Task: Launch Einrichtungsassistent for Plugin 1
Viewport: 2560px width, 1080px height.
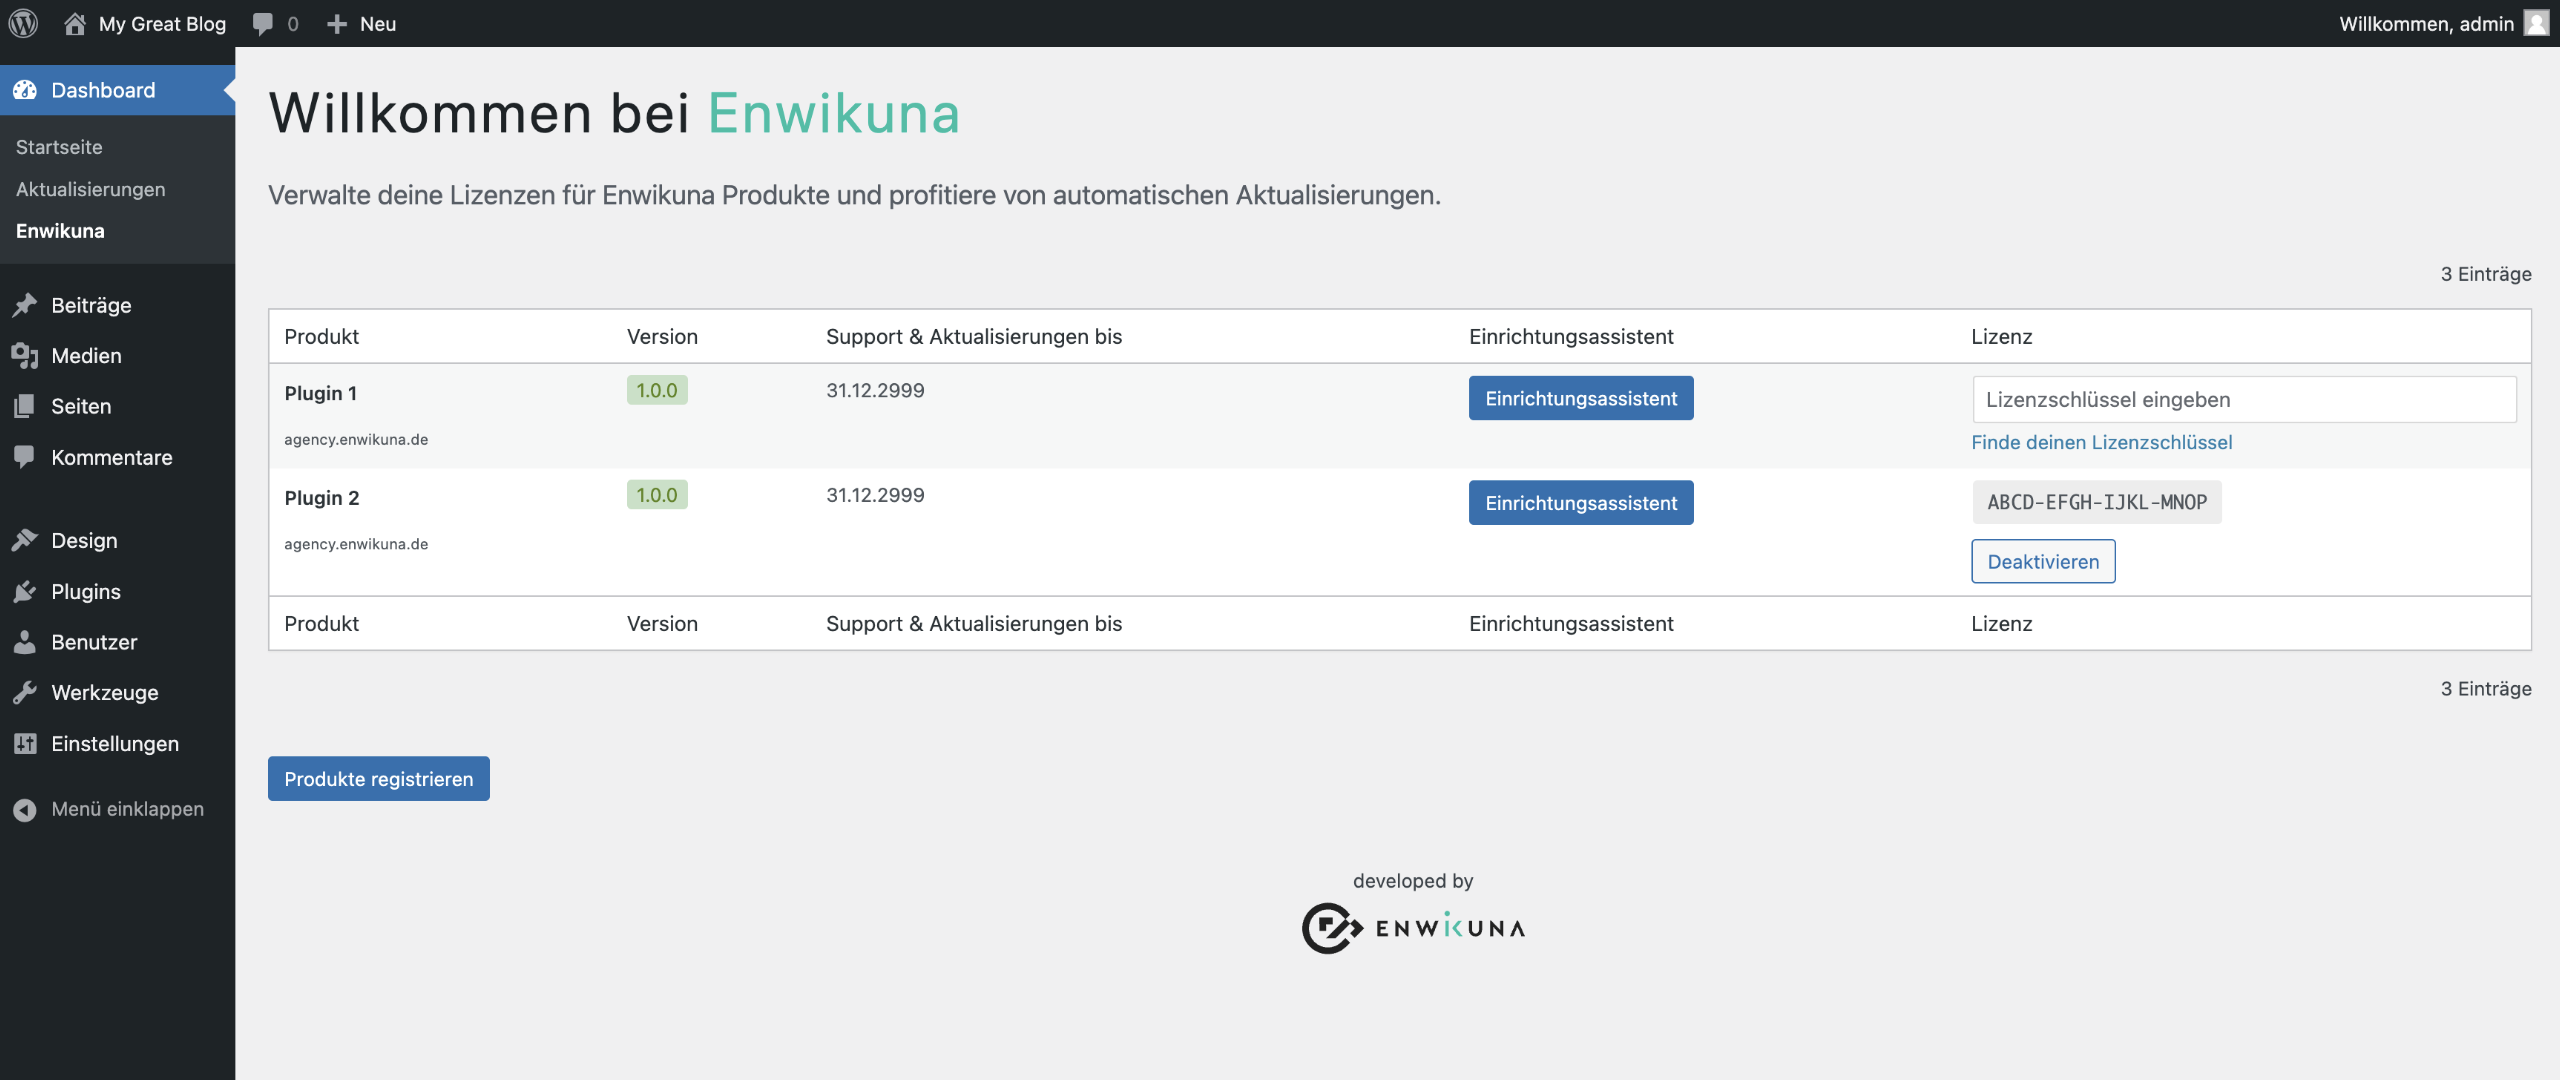Action: click(x=1581, y=398)
